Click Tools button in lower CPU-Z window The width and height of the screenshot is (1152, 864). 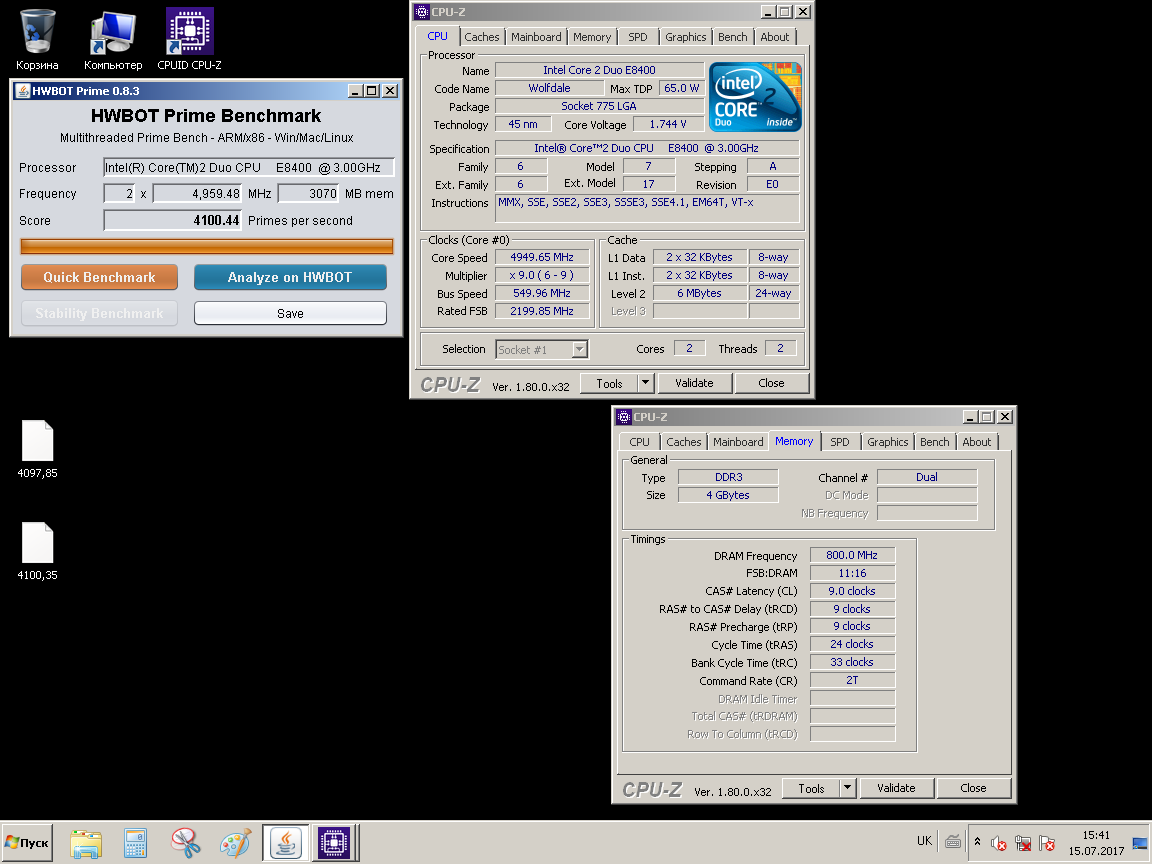point(811,788)
